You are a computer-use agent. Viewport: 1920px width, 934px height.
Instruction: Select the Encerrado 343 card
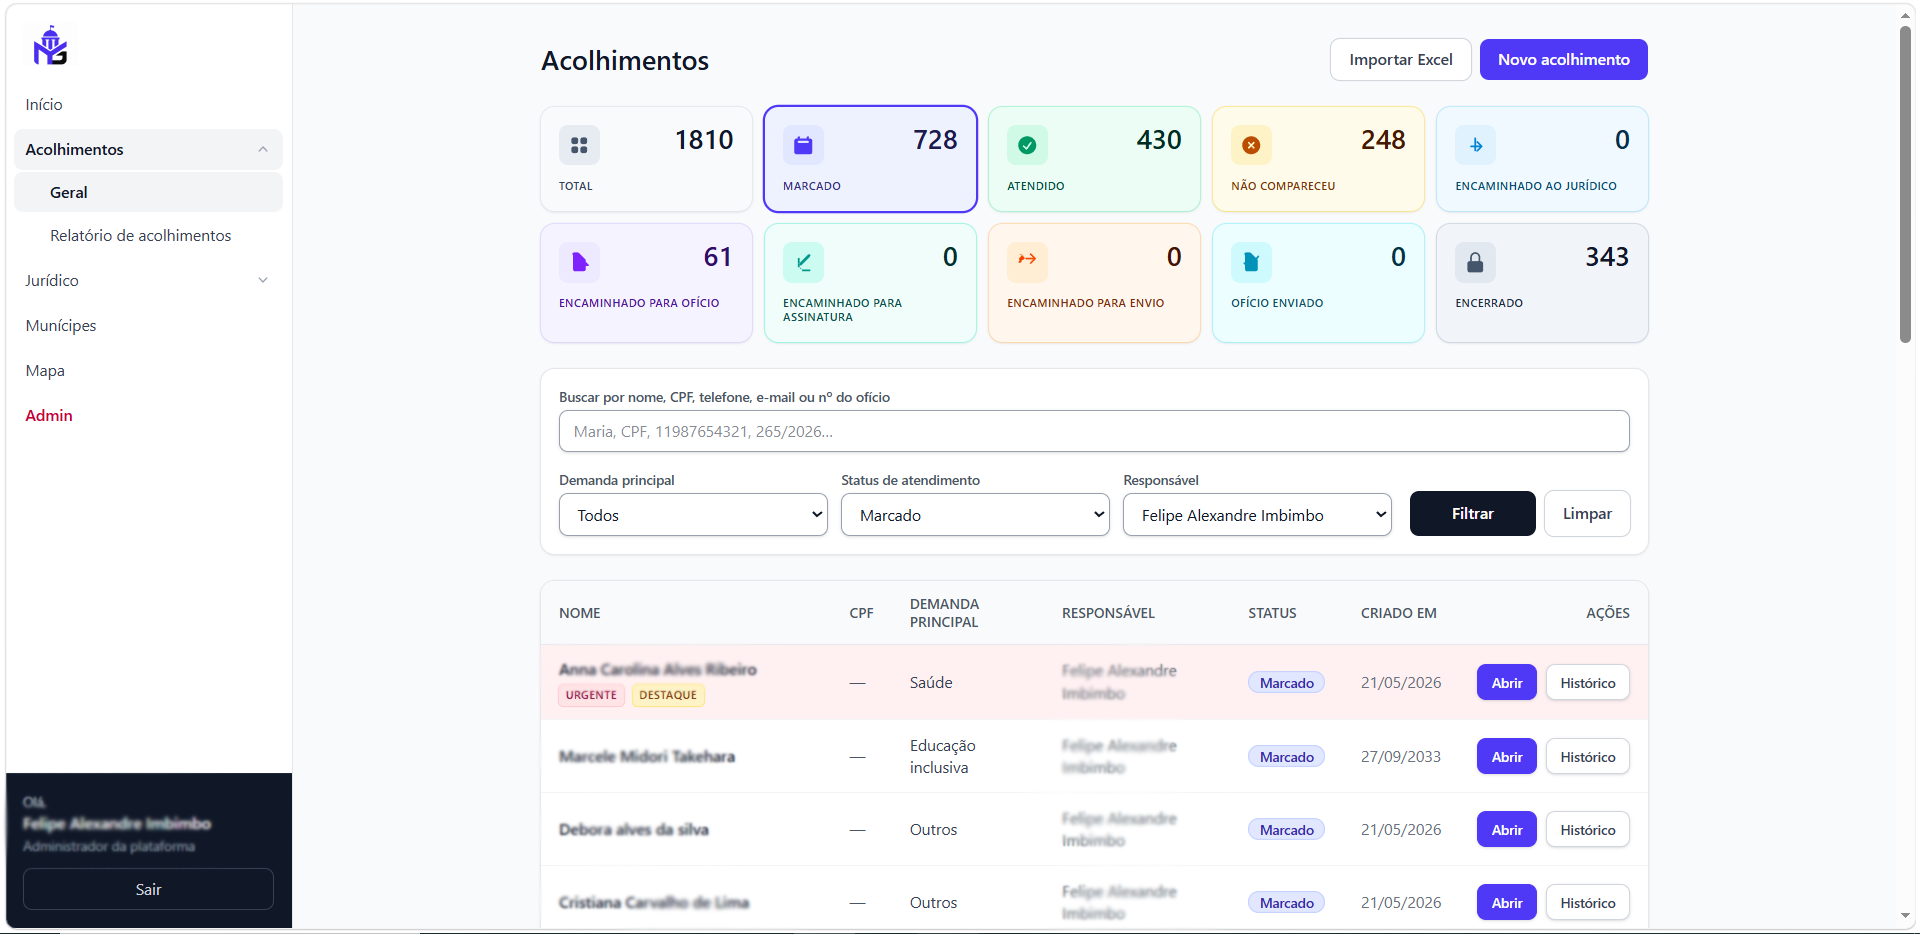coord(1542,283)
